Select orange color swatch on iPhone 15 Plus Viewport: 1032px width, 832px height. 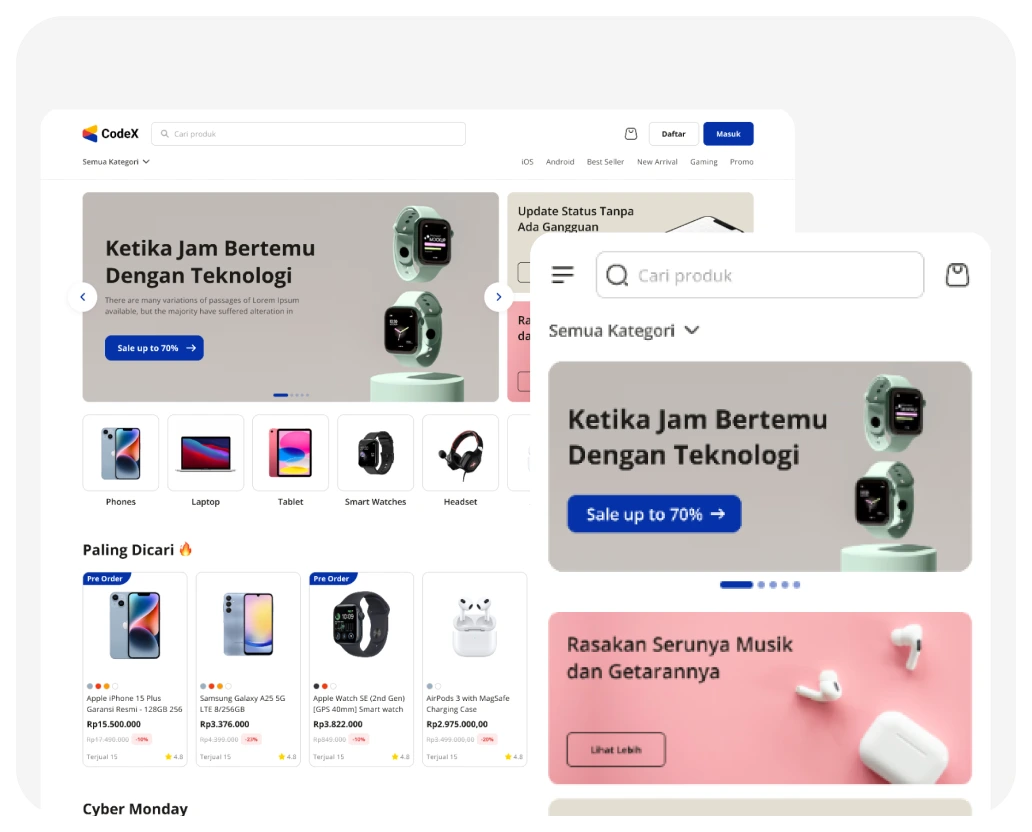click(x=106, y=686)
